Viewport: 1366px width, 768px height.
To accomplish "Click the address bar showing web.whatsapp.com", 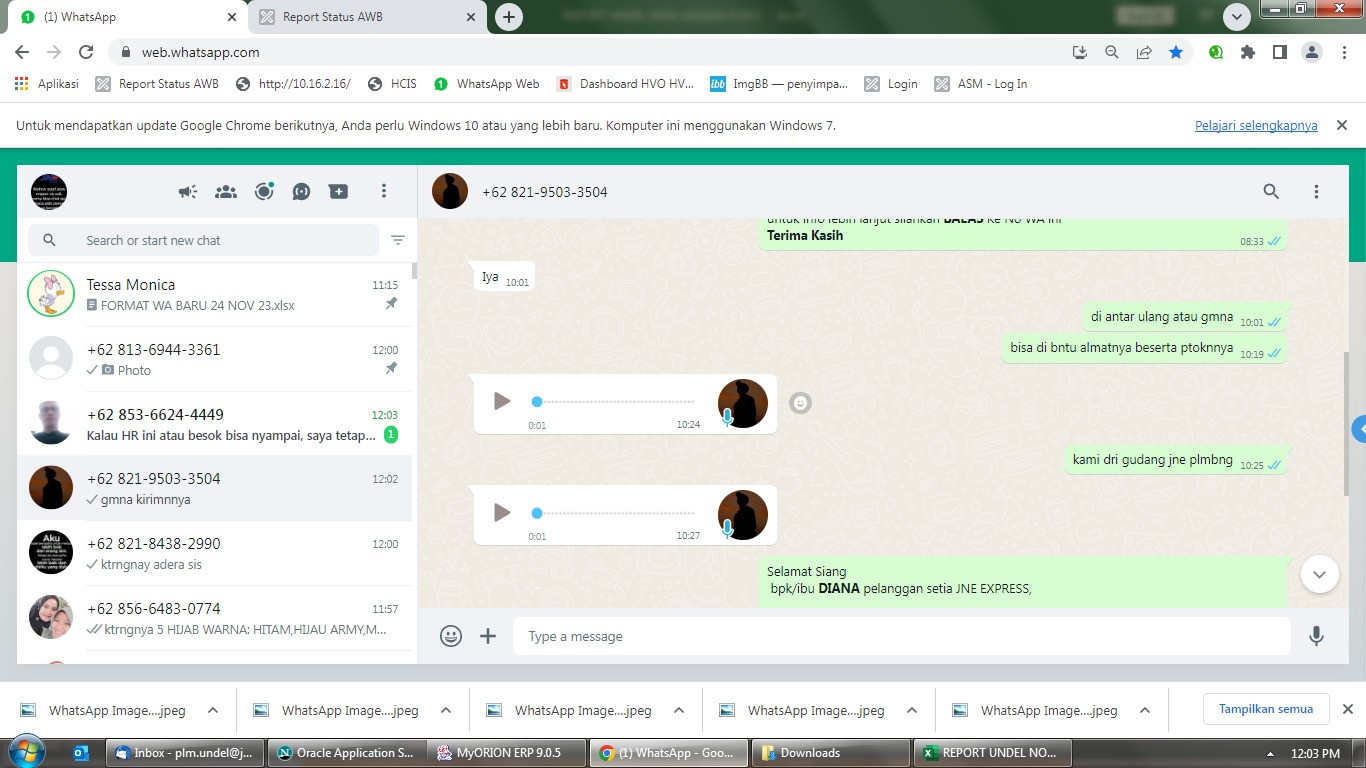I will point(590,52).
